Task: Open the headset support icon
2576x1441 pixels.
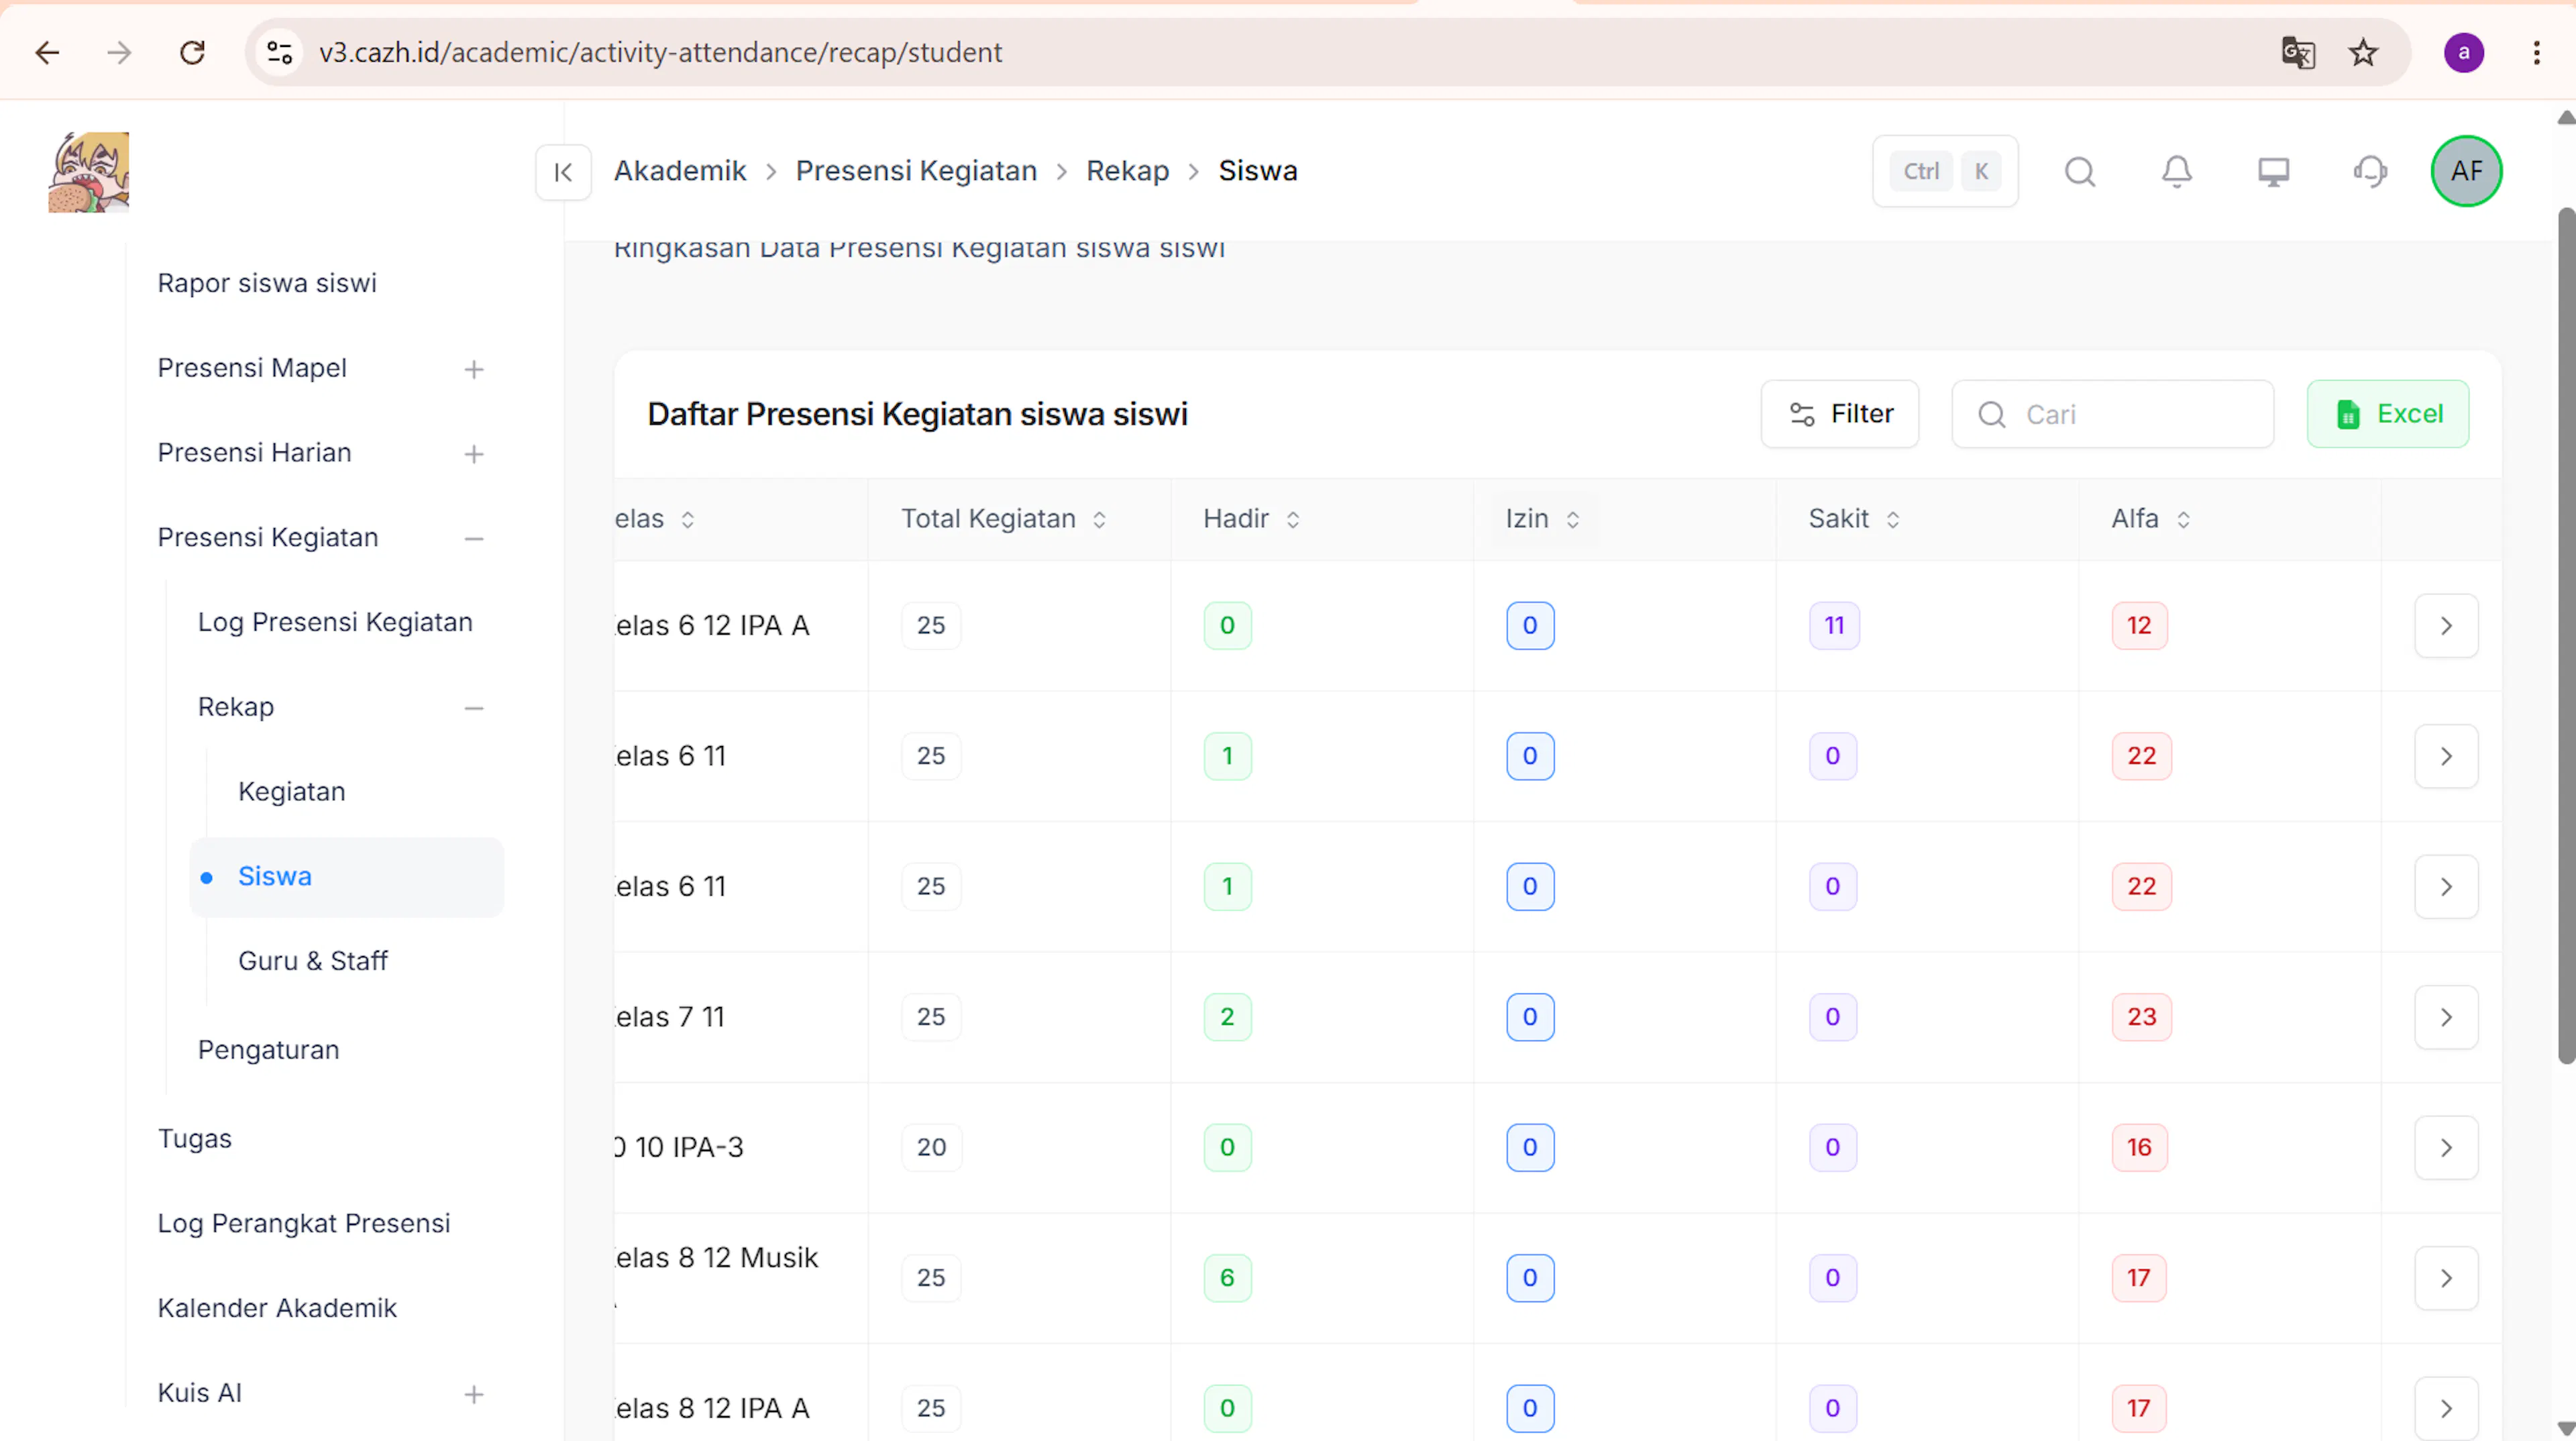Action: [2370, 172]
